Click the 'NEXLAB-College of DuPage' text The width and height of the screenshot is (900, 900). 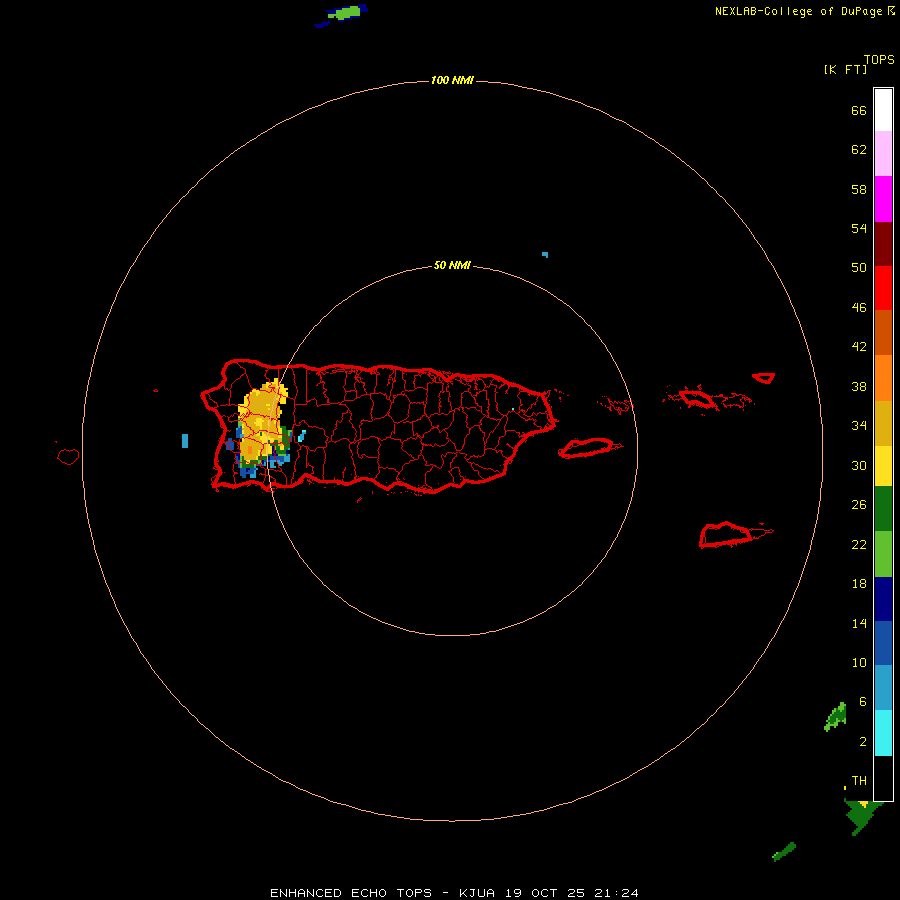[x=798, y=11]
